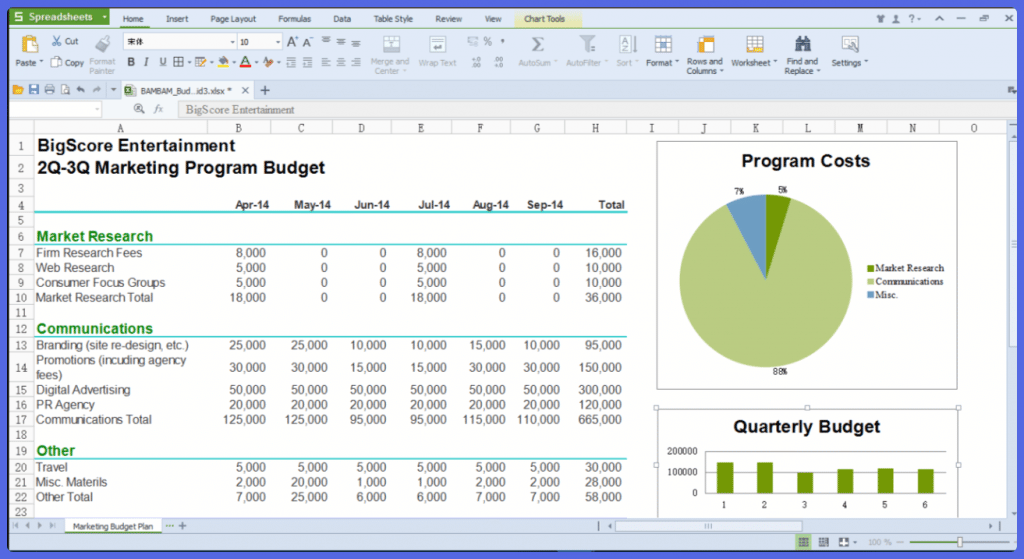
Task: Open the font name dropdown
Action: (232, 42)
